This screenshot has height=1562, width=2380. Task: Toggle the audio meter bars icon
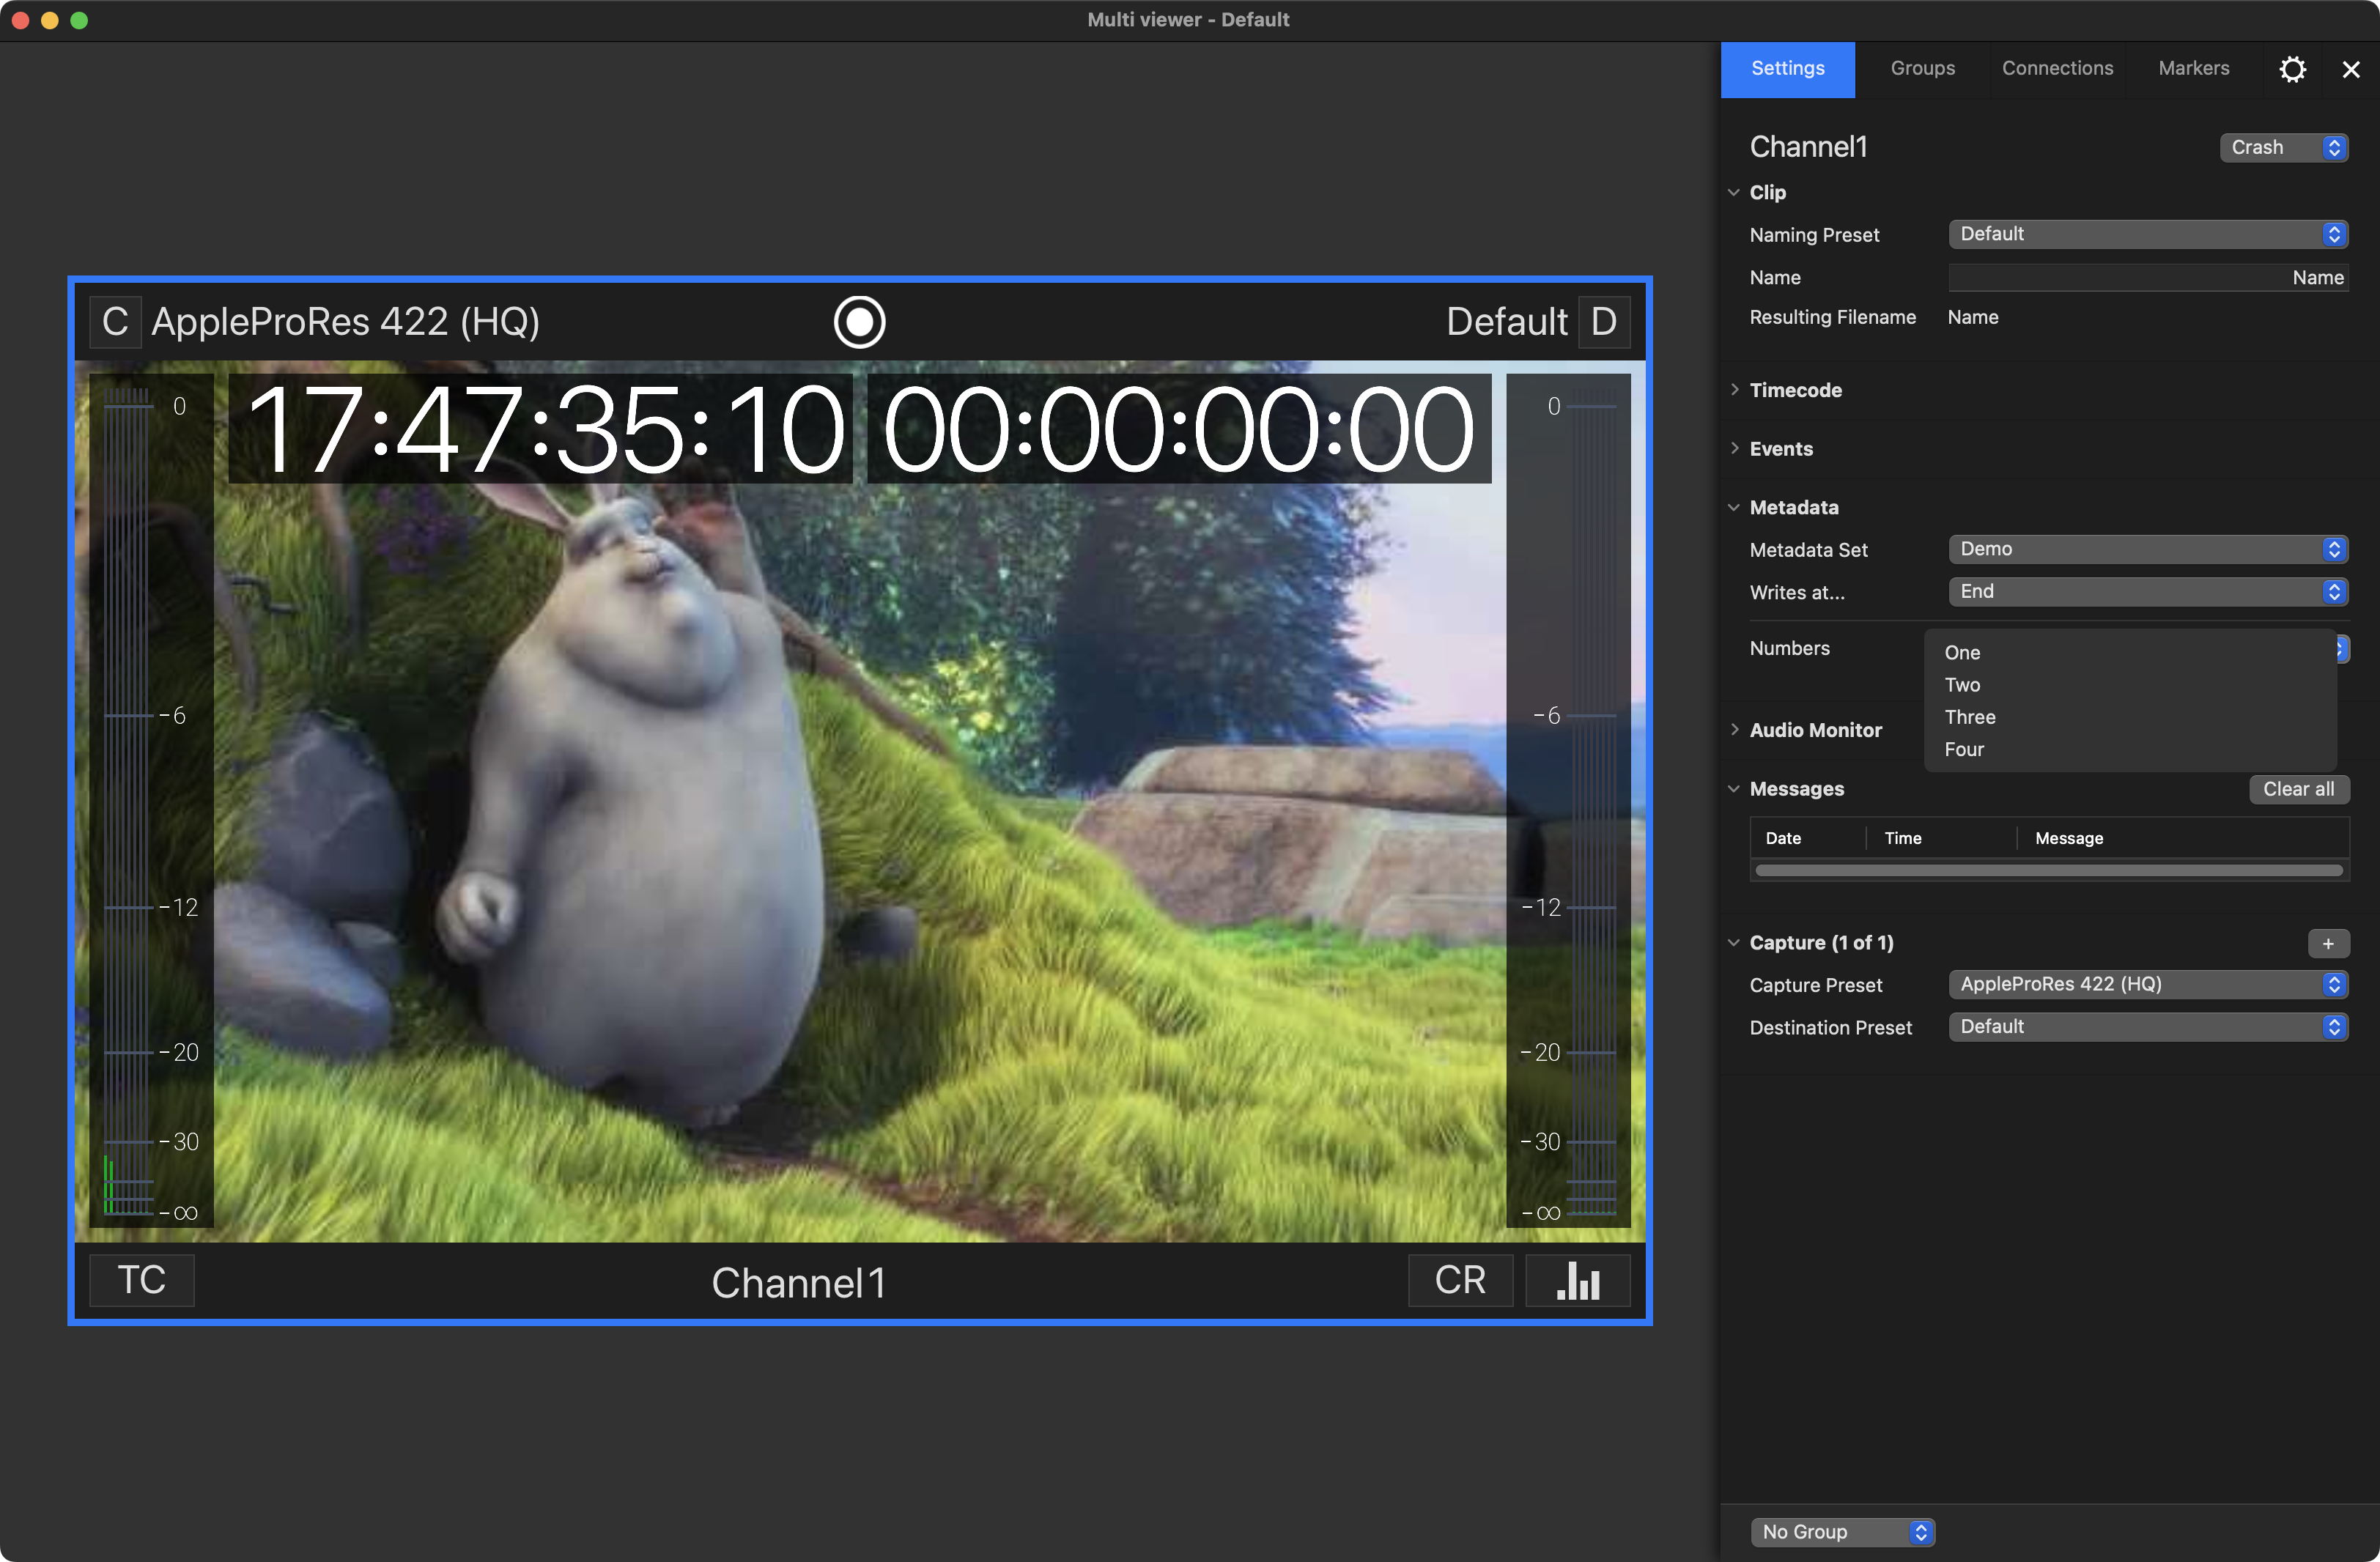point(1578,1280)
